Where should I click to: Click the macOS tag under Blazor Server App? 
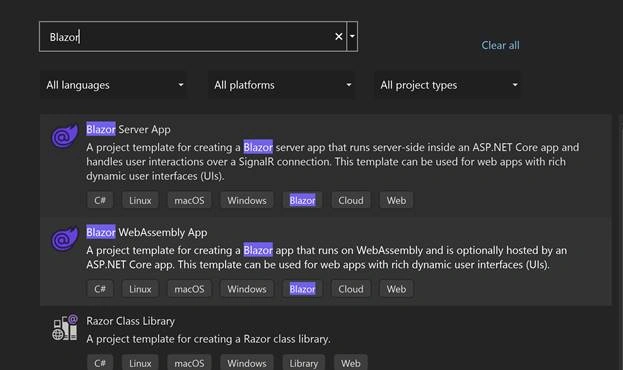pyautogui.click(x=189, y=200)
